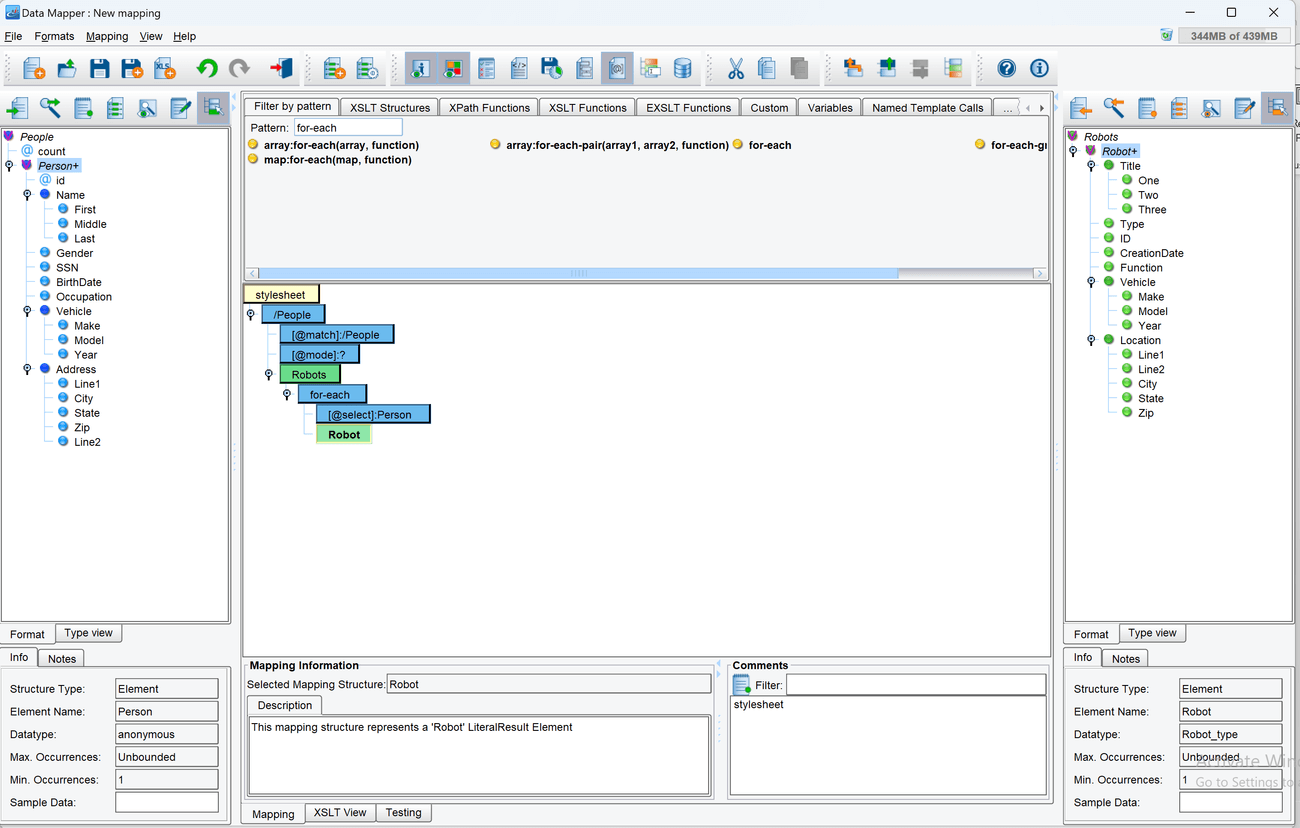Select map:for-each(map, function) in results

click(x=338, y=160)
